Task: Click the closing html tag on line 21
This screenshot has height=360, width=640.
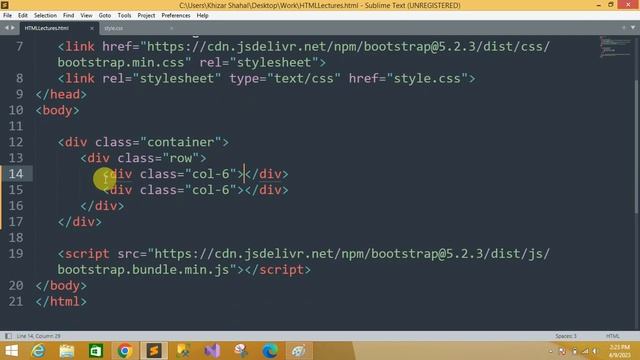Action: tap(61, 301)
